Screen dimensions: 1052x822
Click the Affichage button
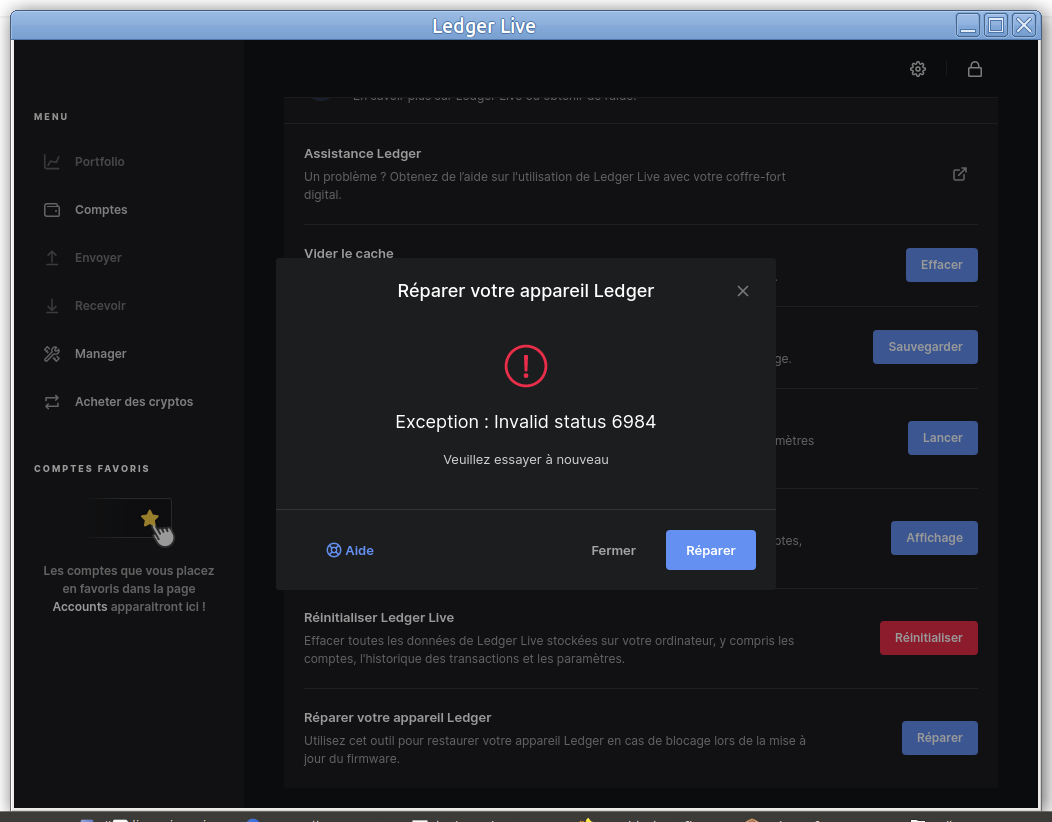tap(934, 538)
